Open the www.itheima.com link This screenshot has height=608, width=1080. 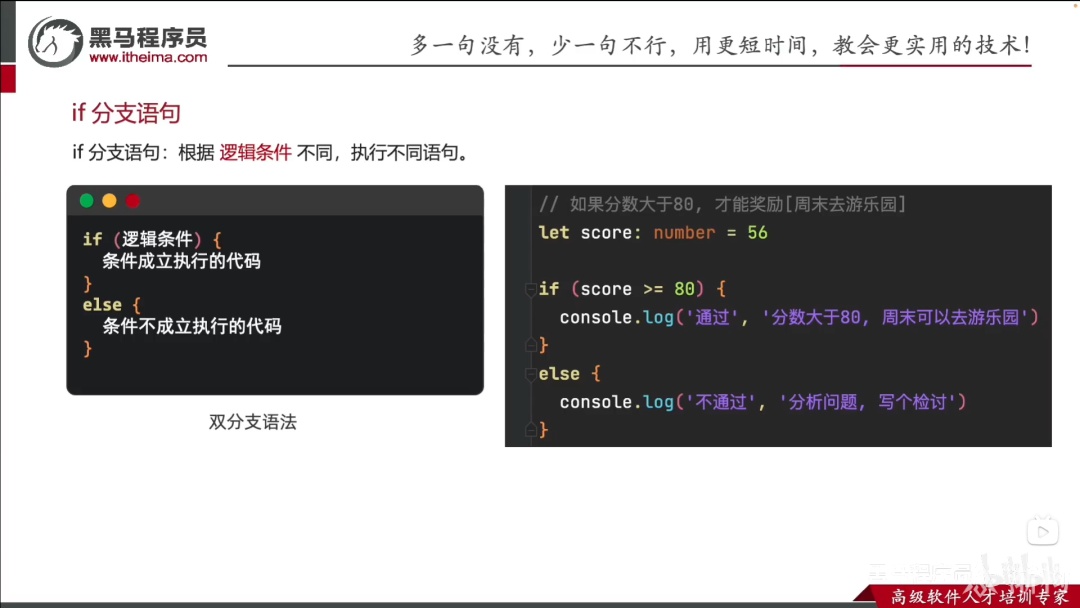click(148, 57)
